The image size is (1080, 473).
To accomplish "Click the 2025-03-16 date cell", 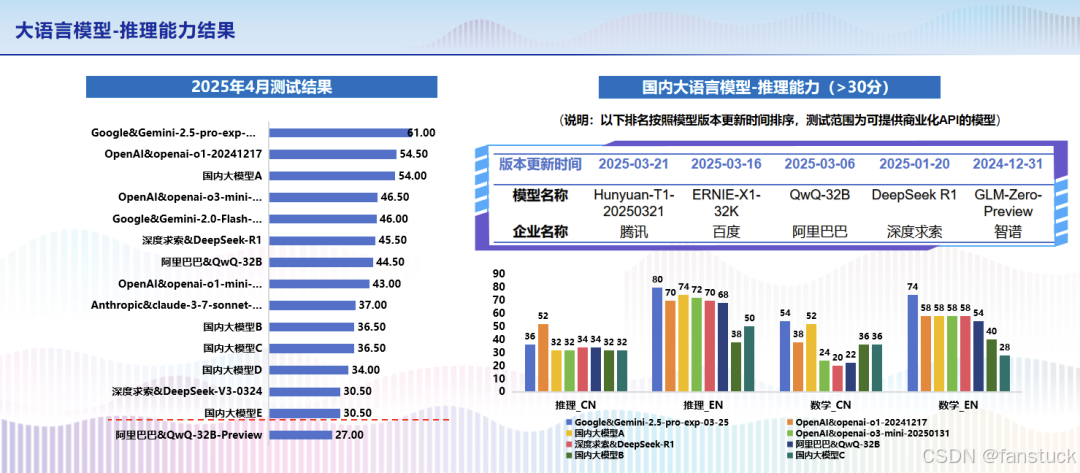I will coord(726,165).
